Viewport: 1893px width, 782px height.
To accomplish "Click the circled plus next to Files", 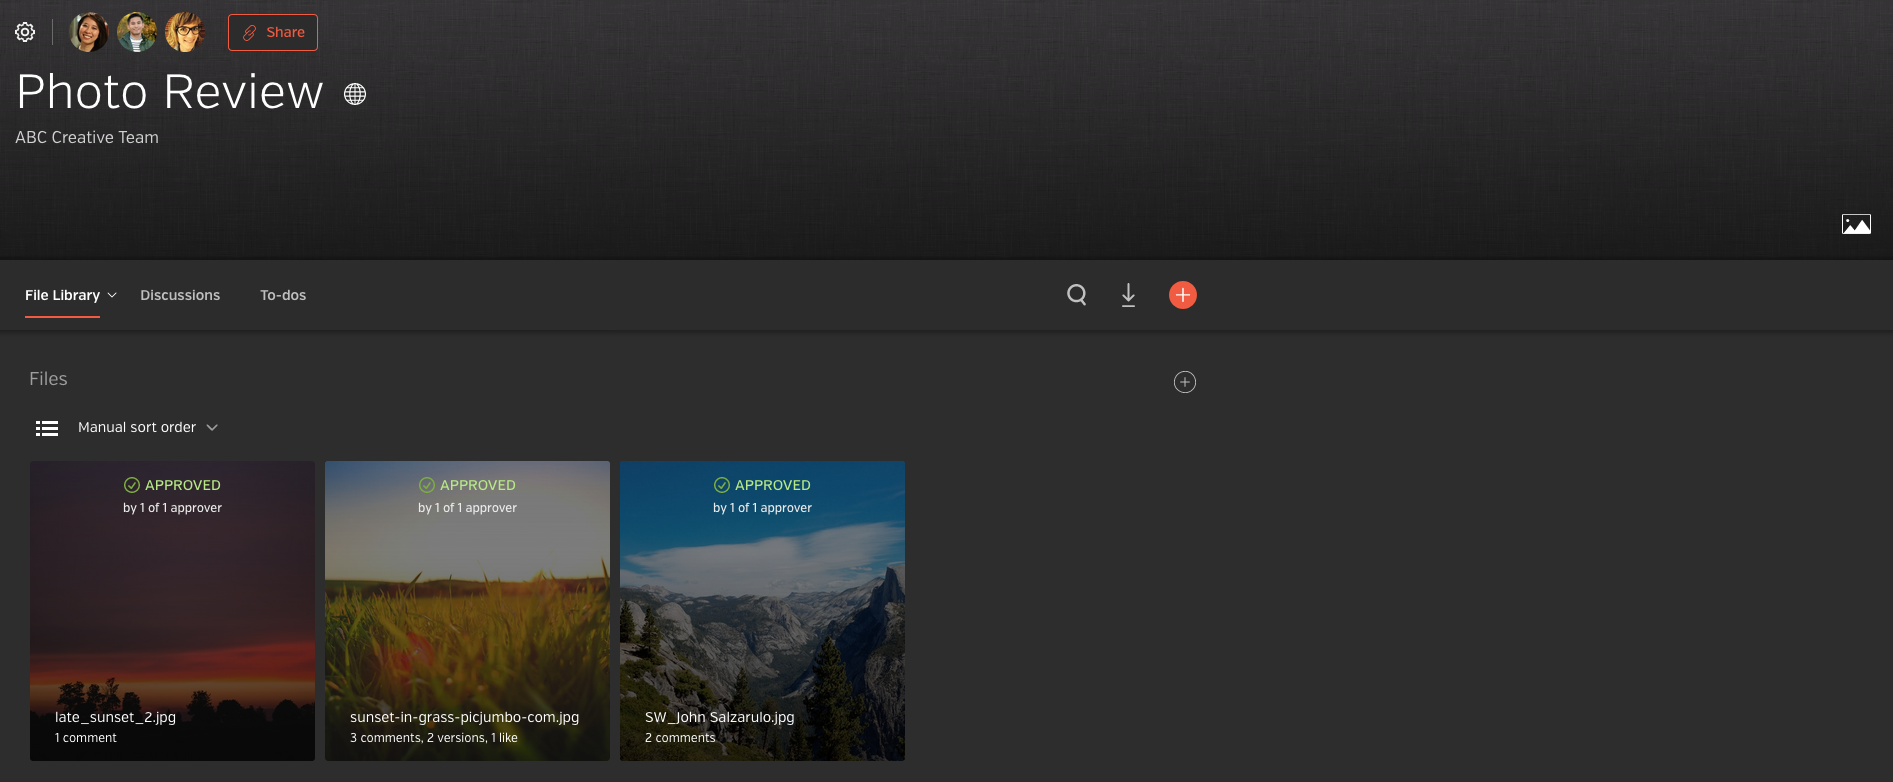I will coord(1185,382).
